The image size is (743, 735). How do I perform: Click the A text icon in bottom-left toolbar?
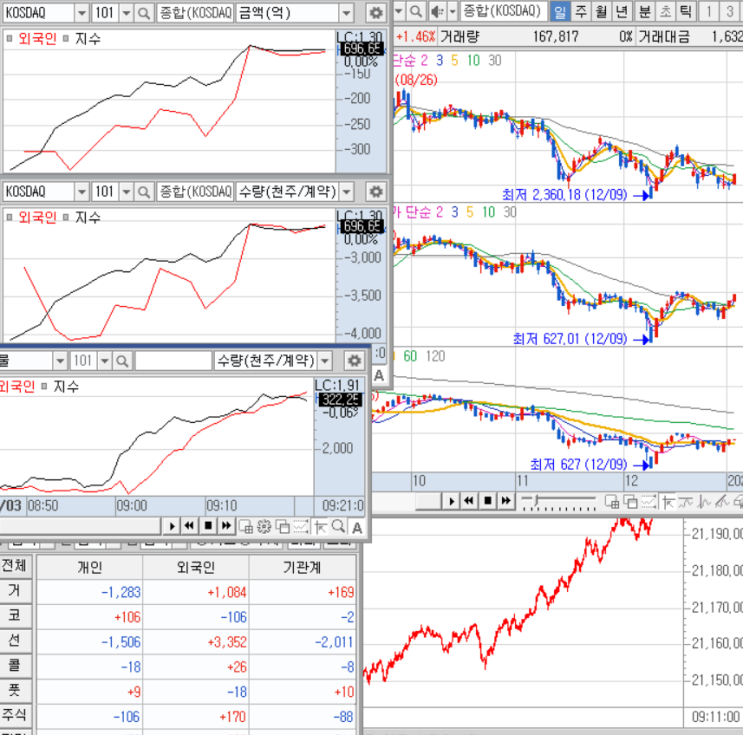(x=357, y=527)
